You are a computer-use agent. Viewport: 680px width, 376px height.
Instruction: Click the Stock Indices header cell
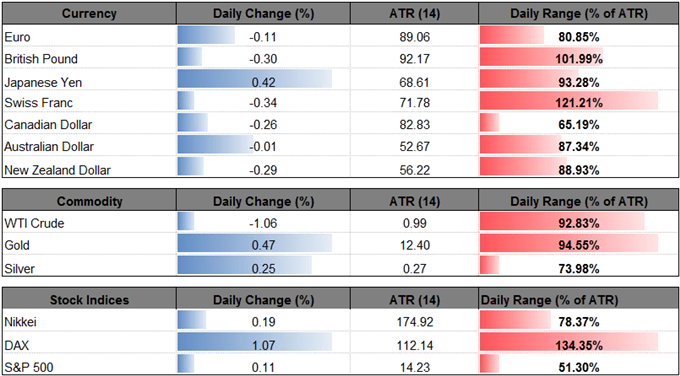click(x=89, y=300)
